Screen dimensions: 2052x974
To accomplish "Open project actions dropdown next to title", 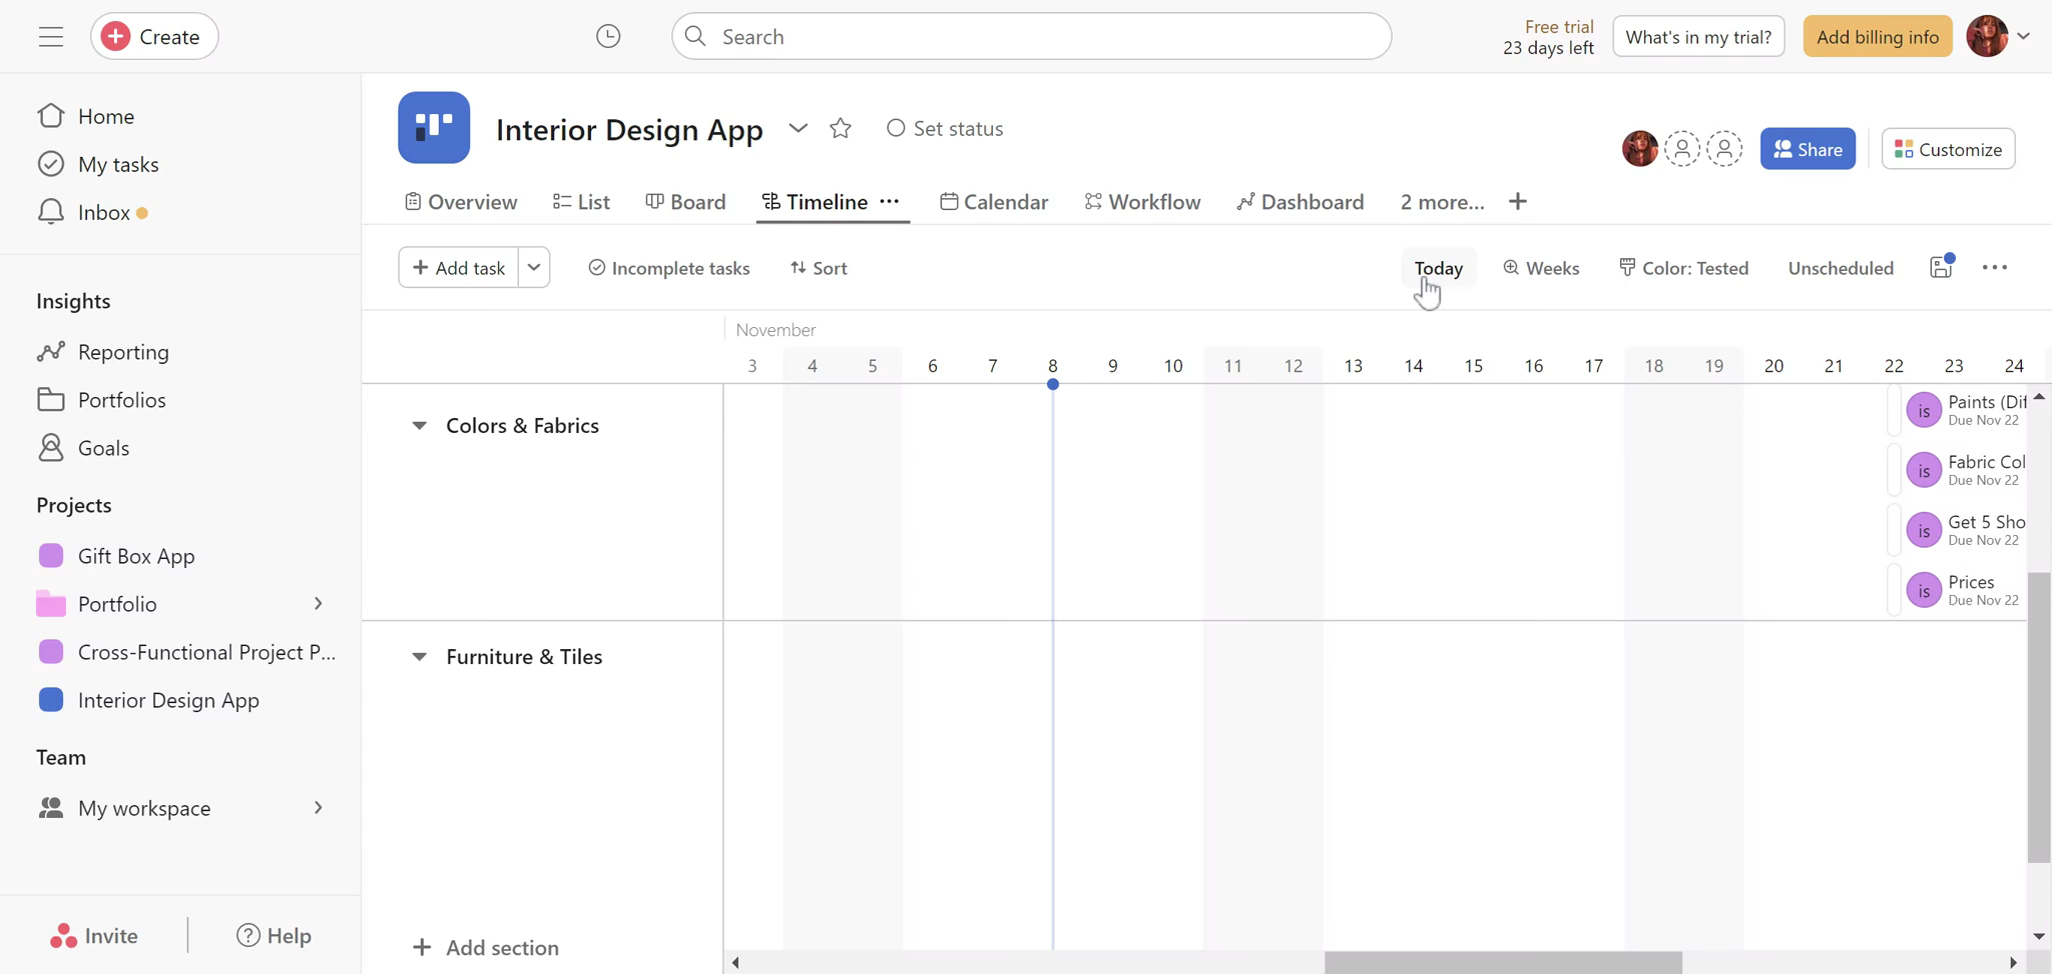I will pyautogui.click(x=798, y=128).
